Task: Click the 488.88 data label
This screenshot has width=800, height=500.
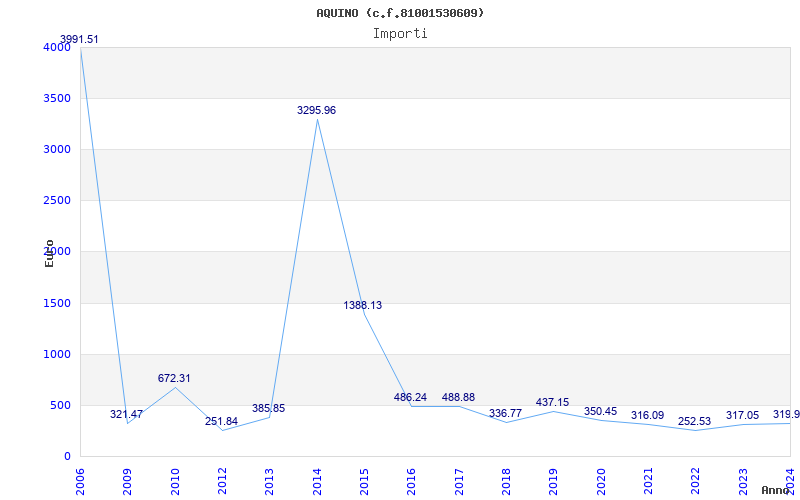Action: point(458,397)
